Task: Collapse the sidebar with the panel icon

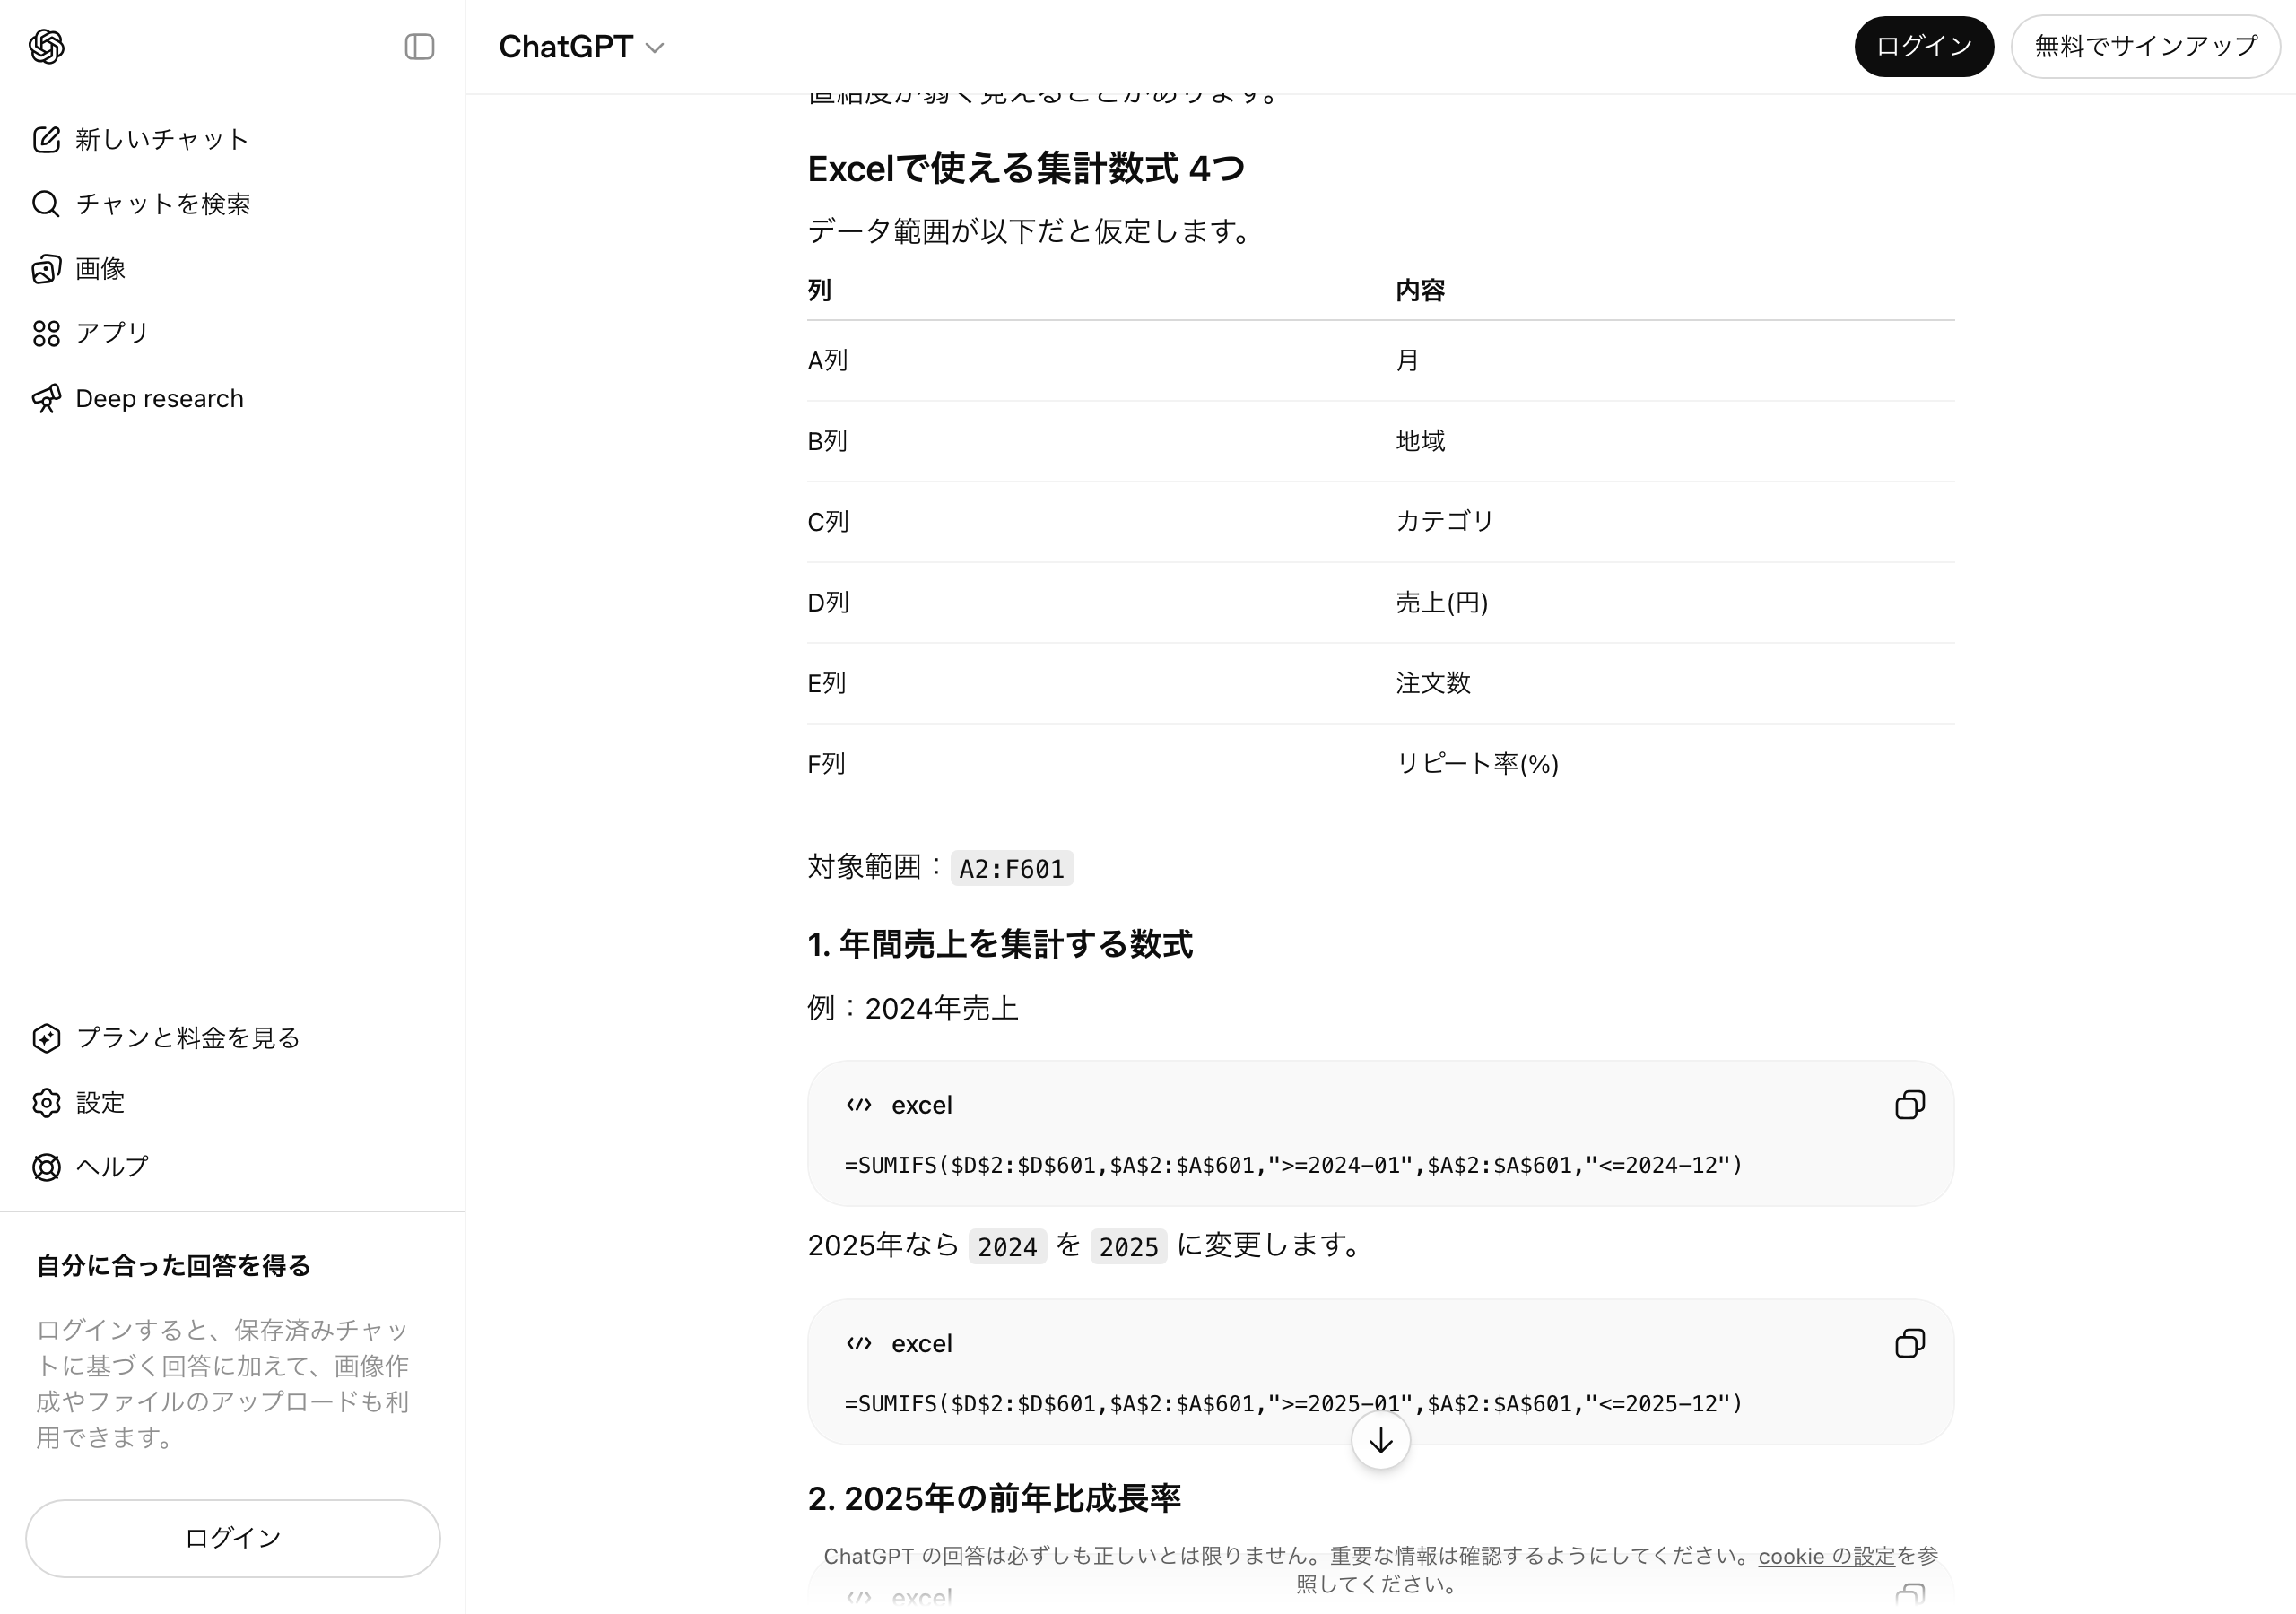Action: coord(419,47)
